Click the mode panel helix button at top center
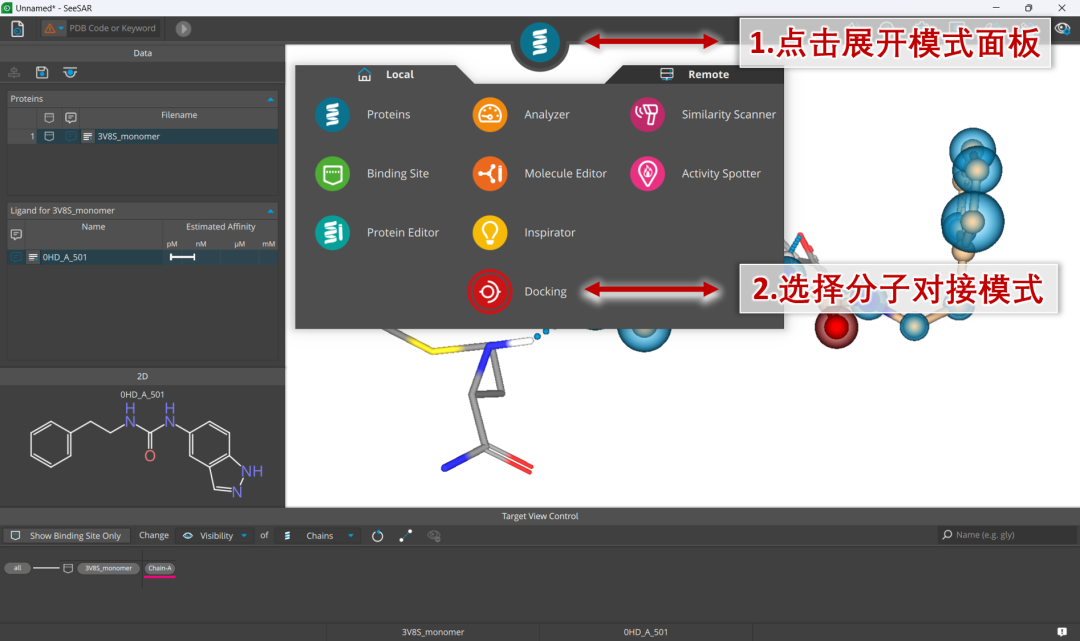1080x641 pixels. pos(540,42)
